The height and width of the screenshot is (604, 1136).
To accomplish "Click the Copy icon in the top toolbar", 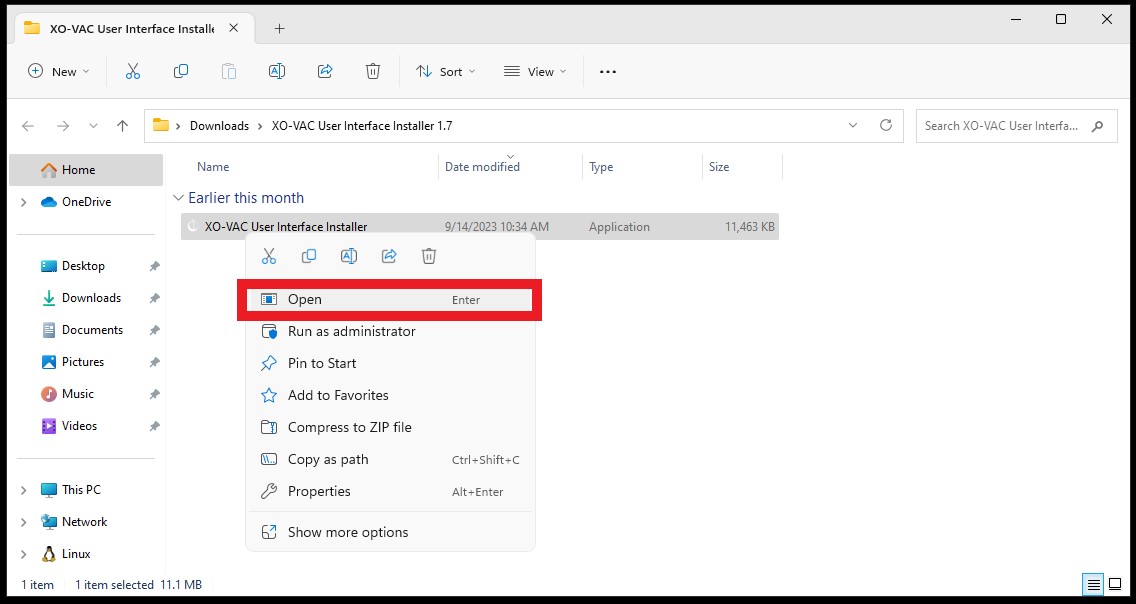I will pyautogui.click(x=180, y=71).
